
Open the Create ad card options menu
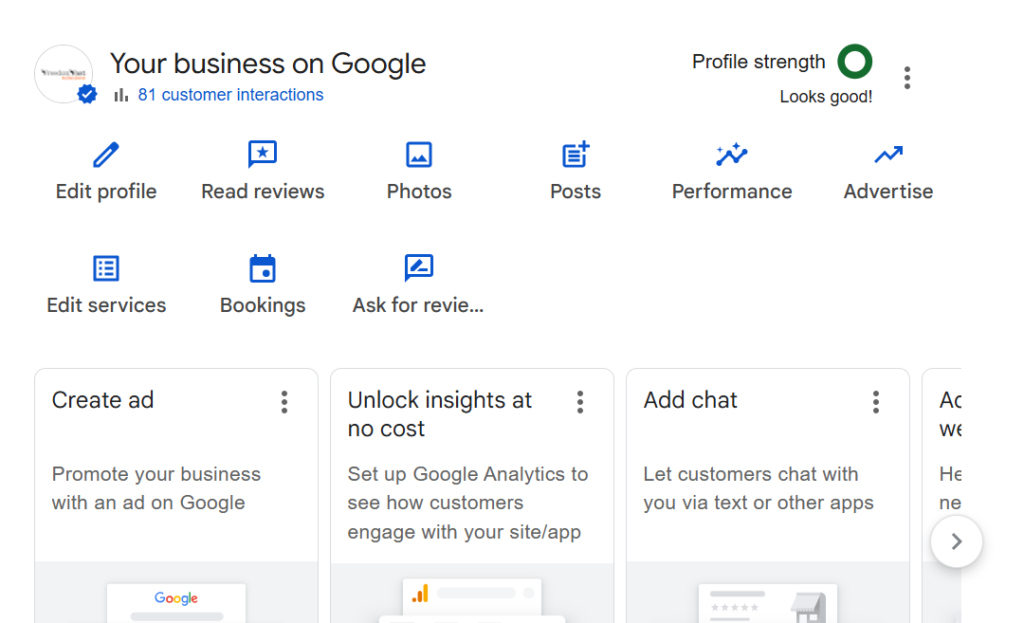pyautogui.click(x=284, y=402)
